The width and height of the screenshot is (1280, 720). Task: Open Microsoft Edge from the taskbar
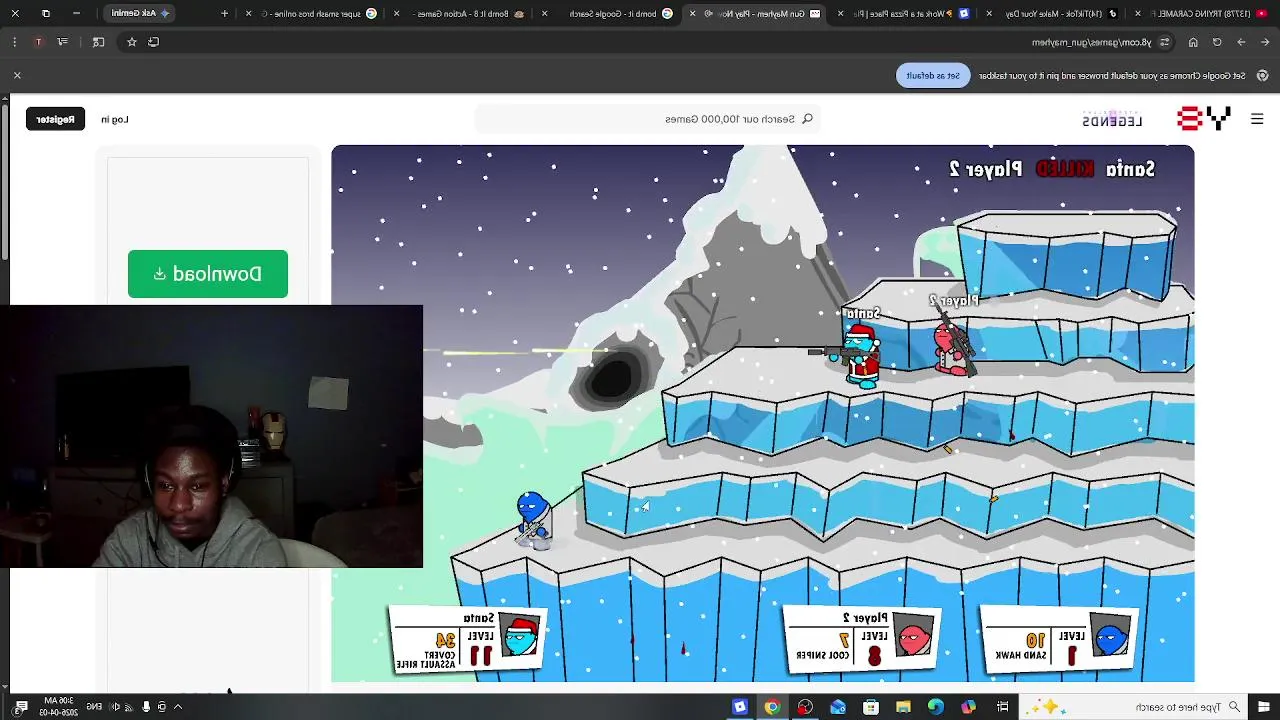(x=935, y=707)
